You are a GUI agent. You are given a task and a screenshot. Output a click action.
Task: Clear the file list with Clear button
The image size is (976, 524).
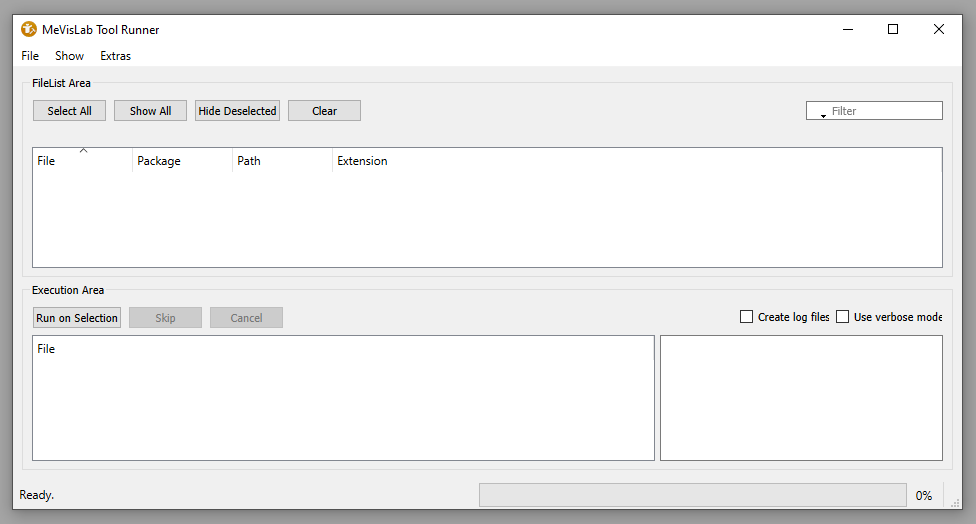pos(324,111)
